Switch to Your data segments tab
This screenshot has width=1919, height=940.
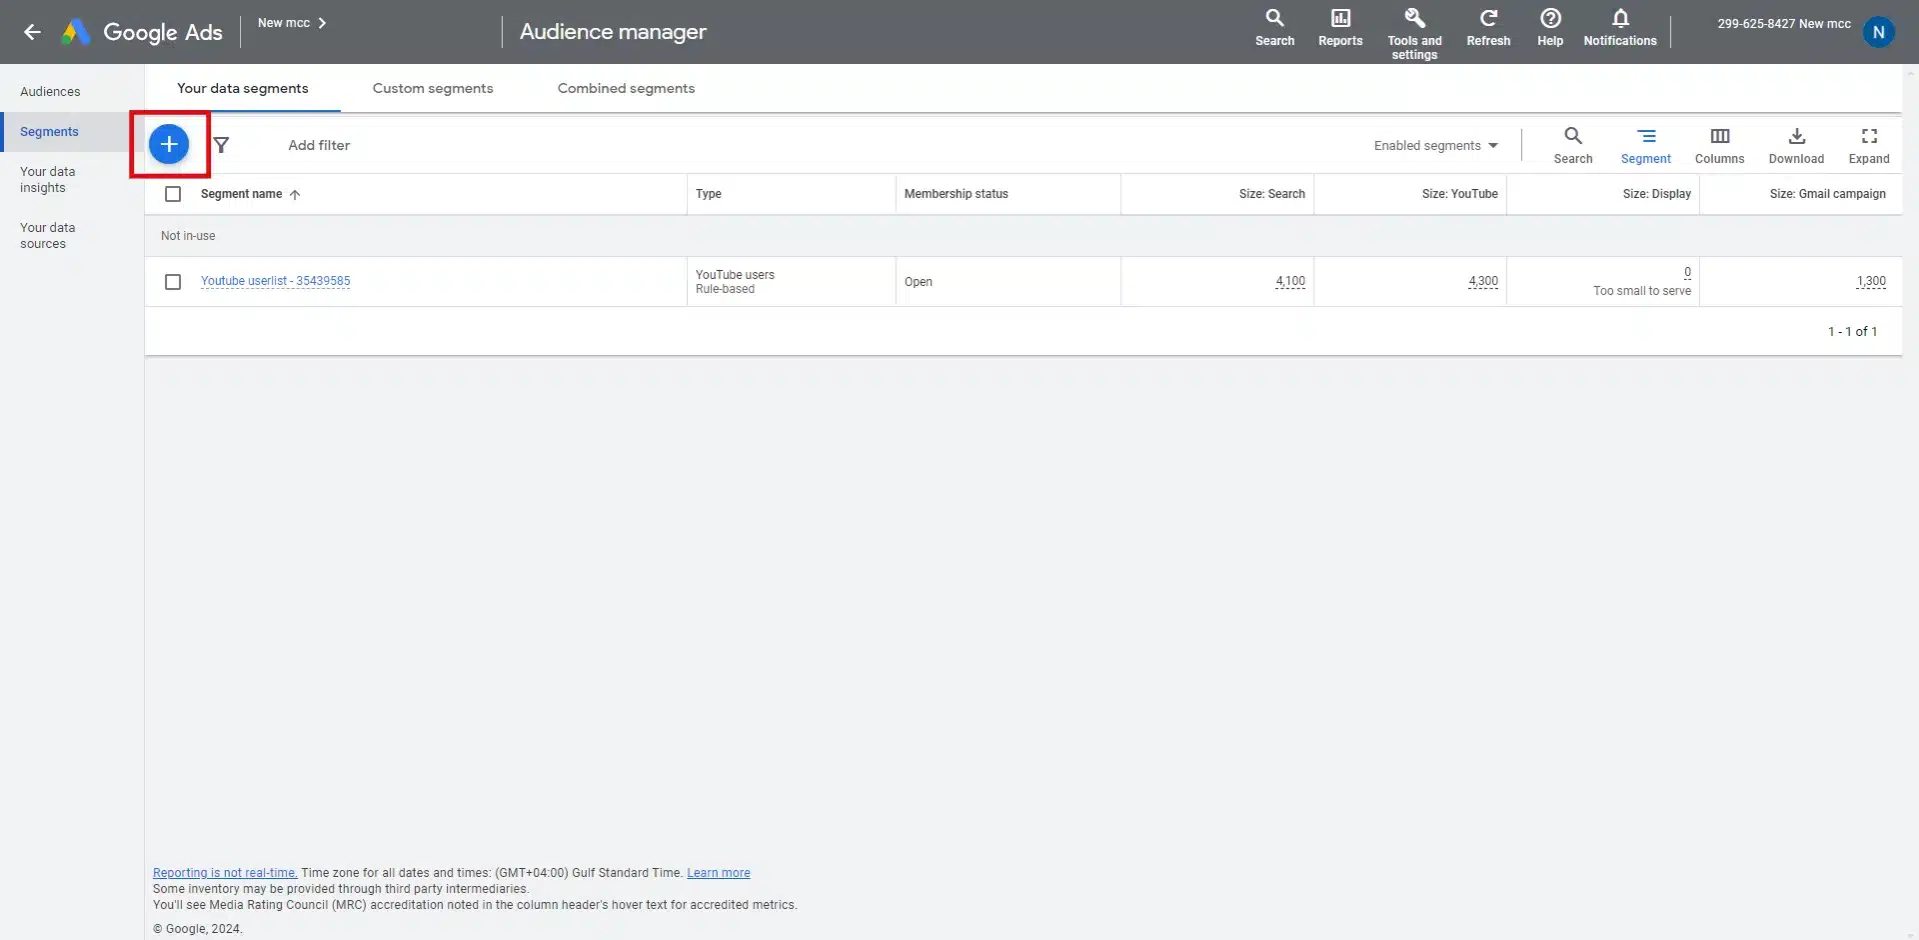point(243,88)
